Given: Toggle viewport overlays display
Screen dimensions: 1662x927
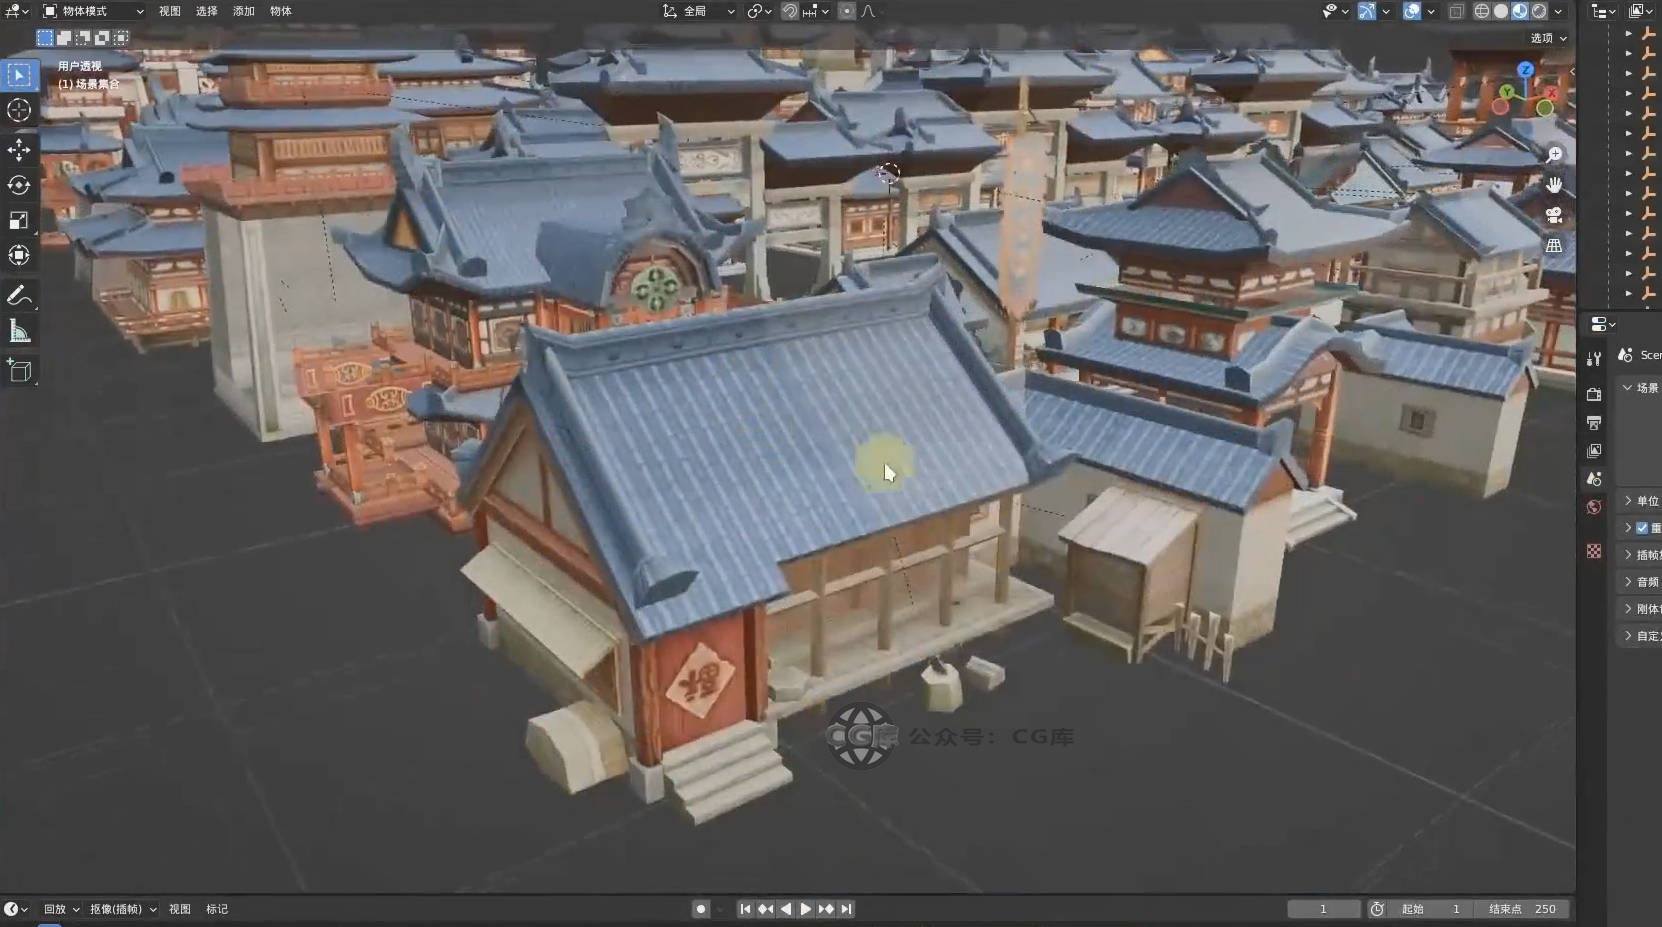Looking at the screenshot, I should [1412, 11].
